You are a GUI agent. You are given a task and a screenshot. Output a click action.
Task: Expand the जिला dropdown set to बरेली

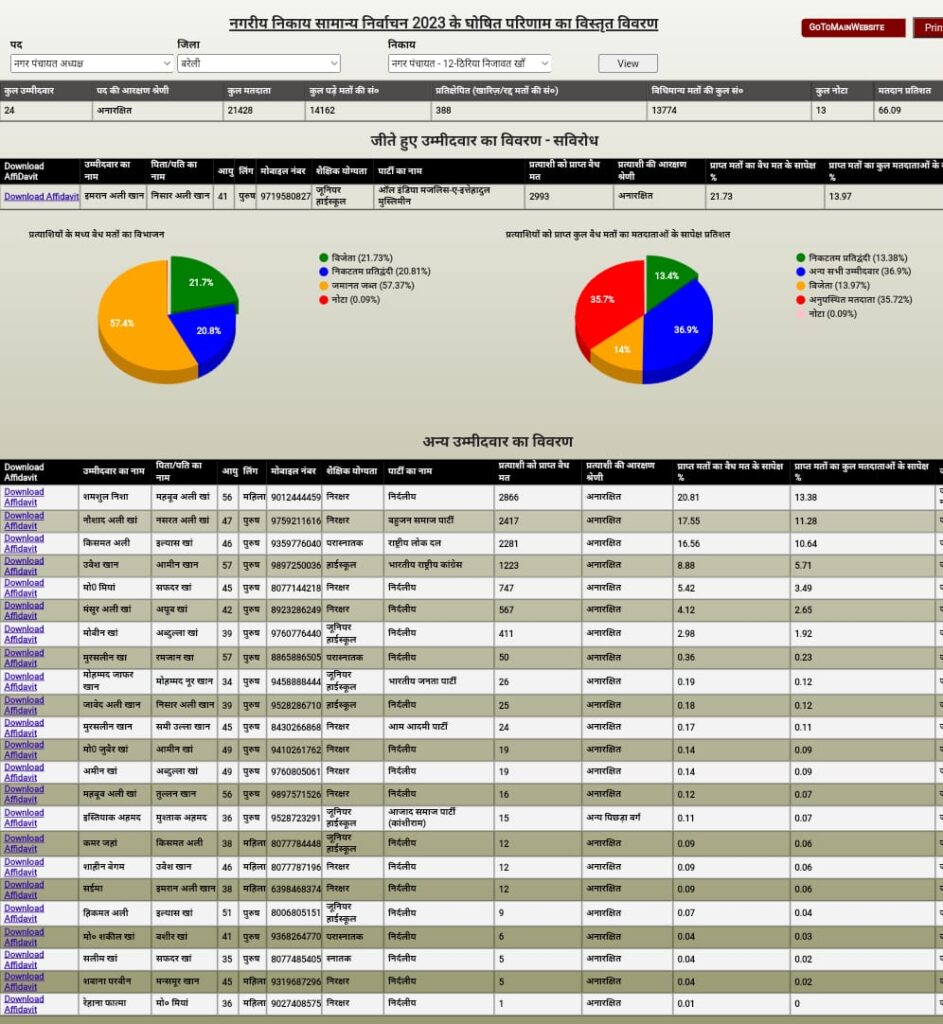click(x=258, y=64)
